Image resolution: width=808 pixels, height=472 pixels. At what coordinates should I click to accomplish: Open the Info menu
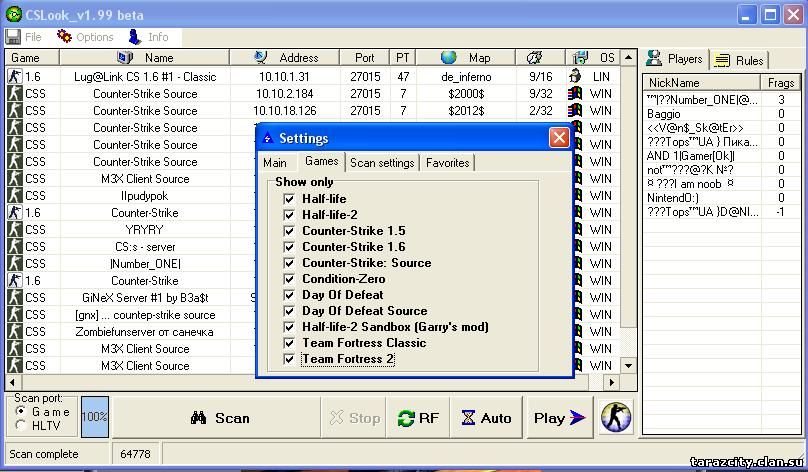pyautogui.click(x=148, y=37)
